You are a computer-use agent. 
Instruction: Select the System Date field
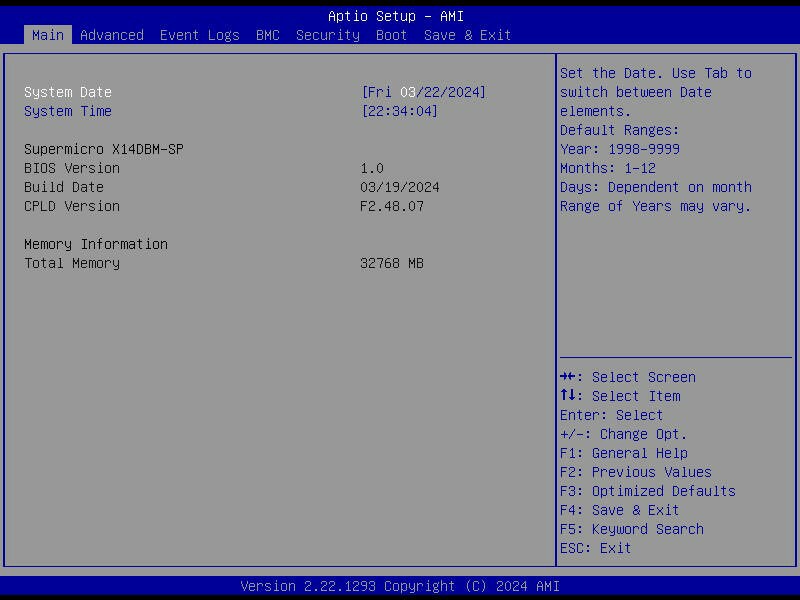[68, 91]
